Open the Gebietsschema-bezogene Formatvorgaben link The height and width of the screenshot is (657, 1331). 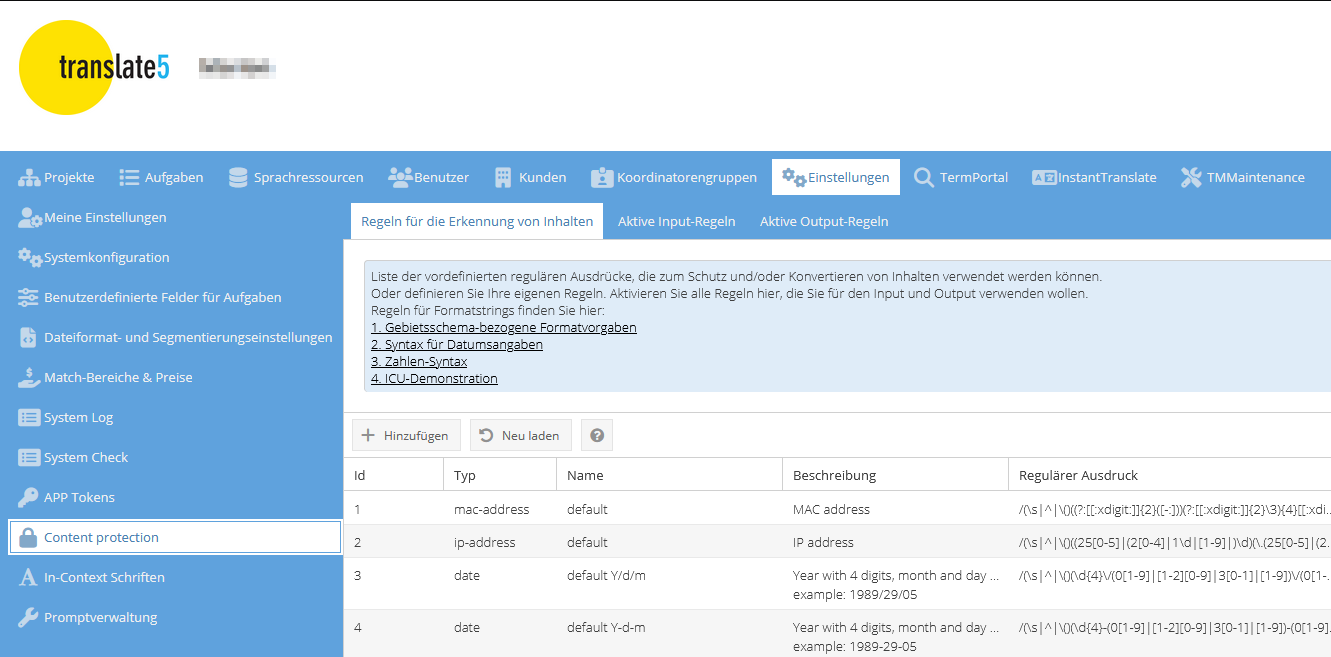(503, 328)
